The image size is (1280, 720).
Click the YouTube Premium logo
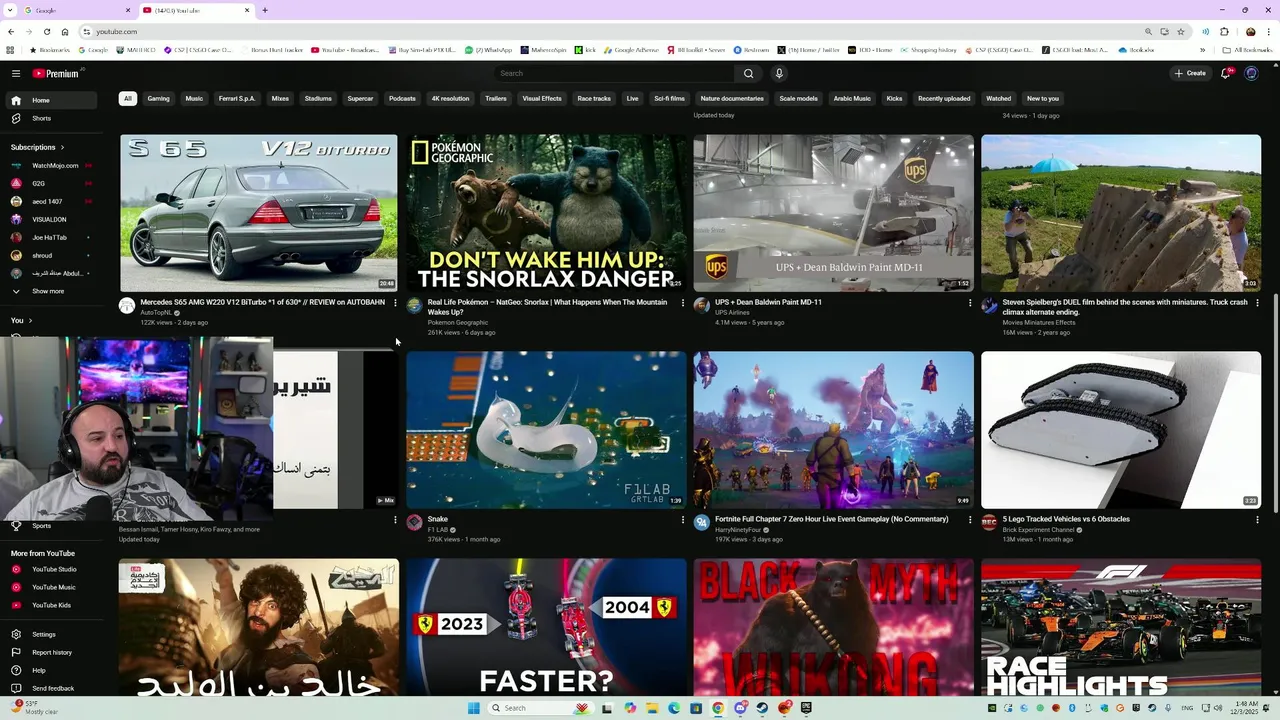point(56,73)
